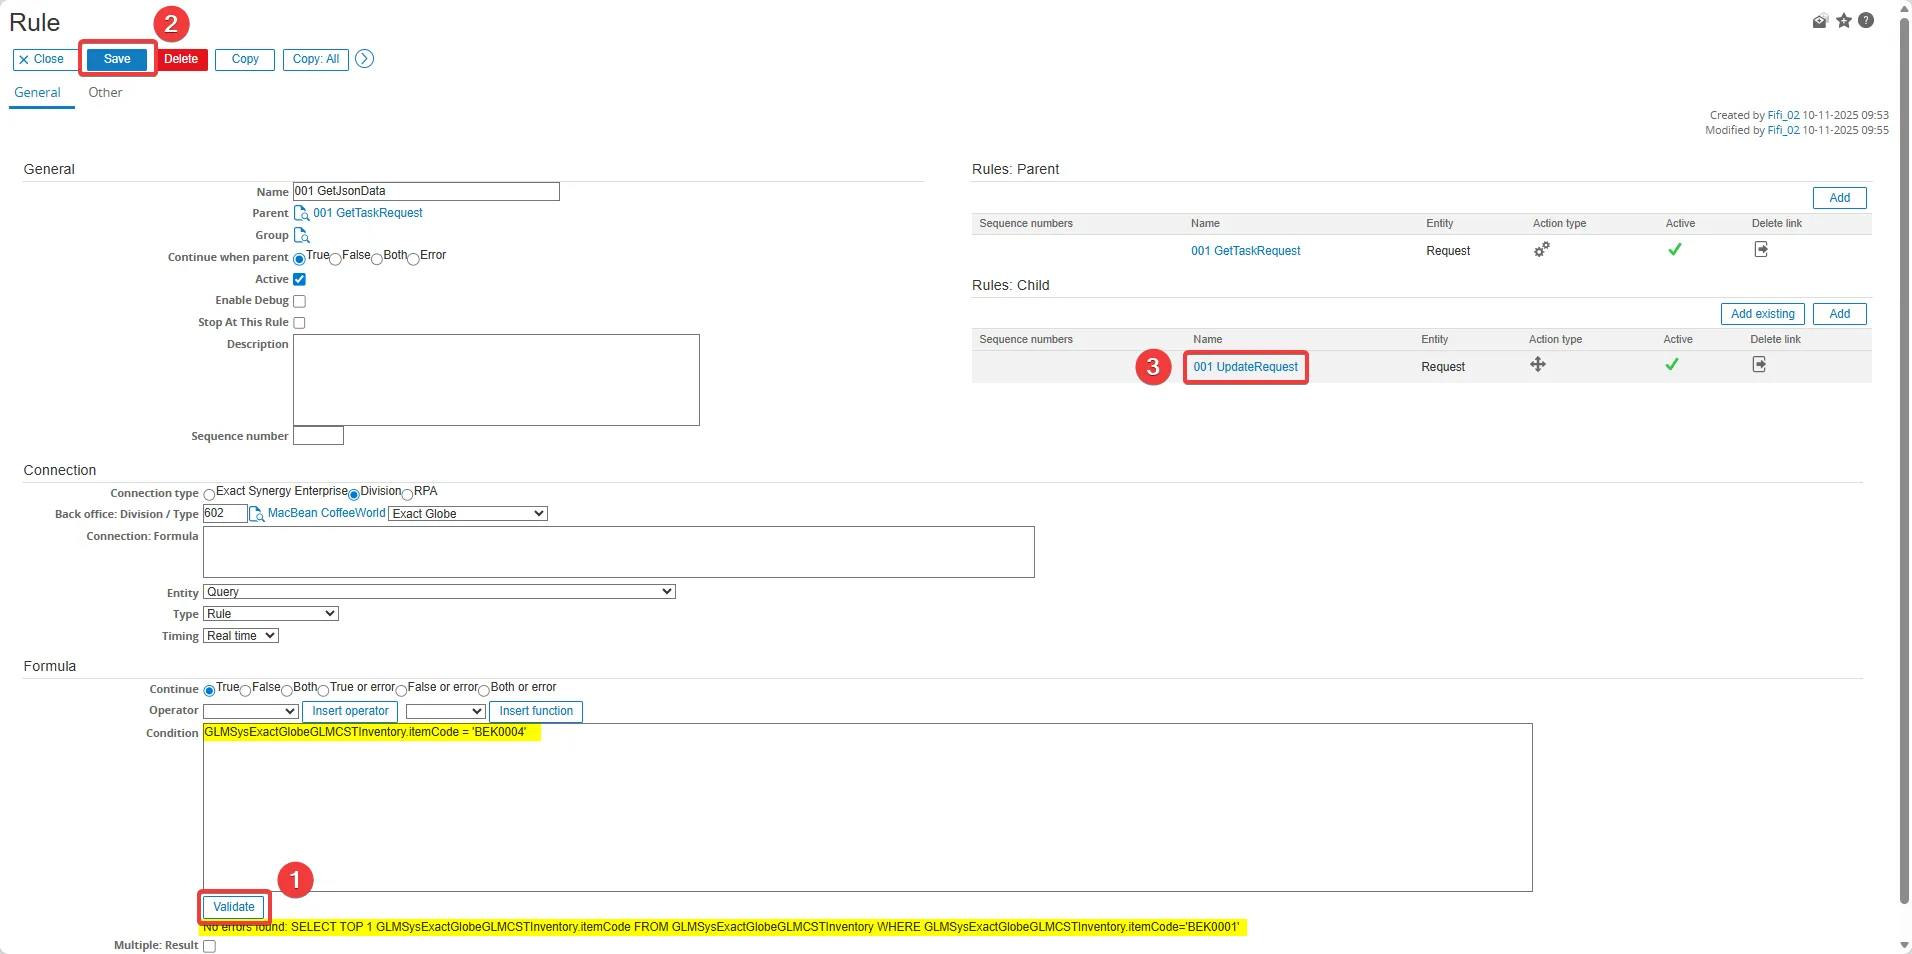This screenshot has height=954, width=1912.
Task: Open the Exact Globe back office dropdown
Action: click(x=468, y=514)
